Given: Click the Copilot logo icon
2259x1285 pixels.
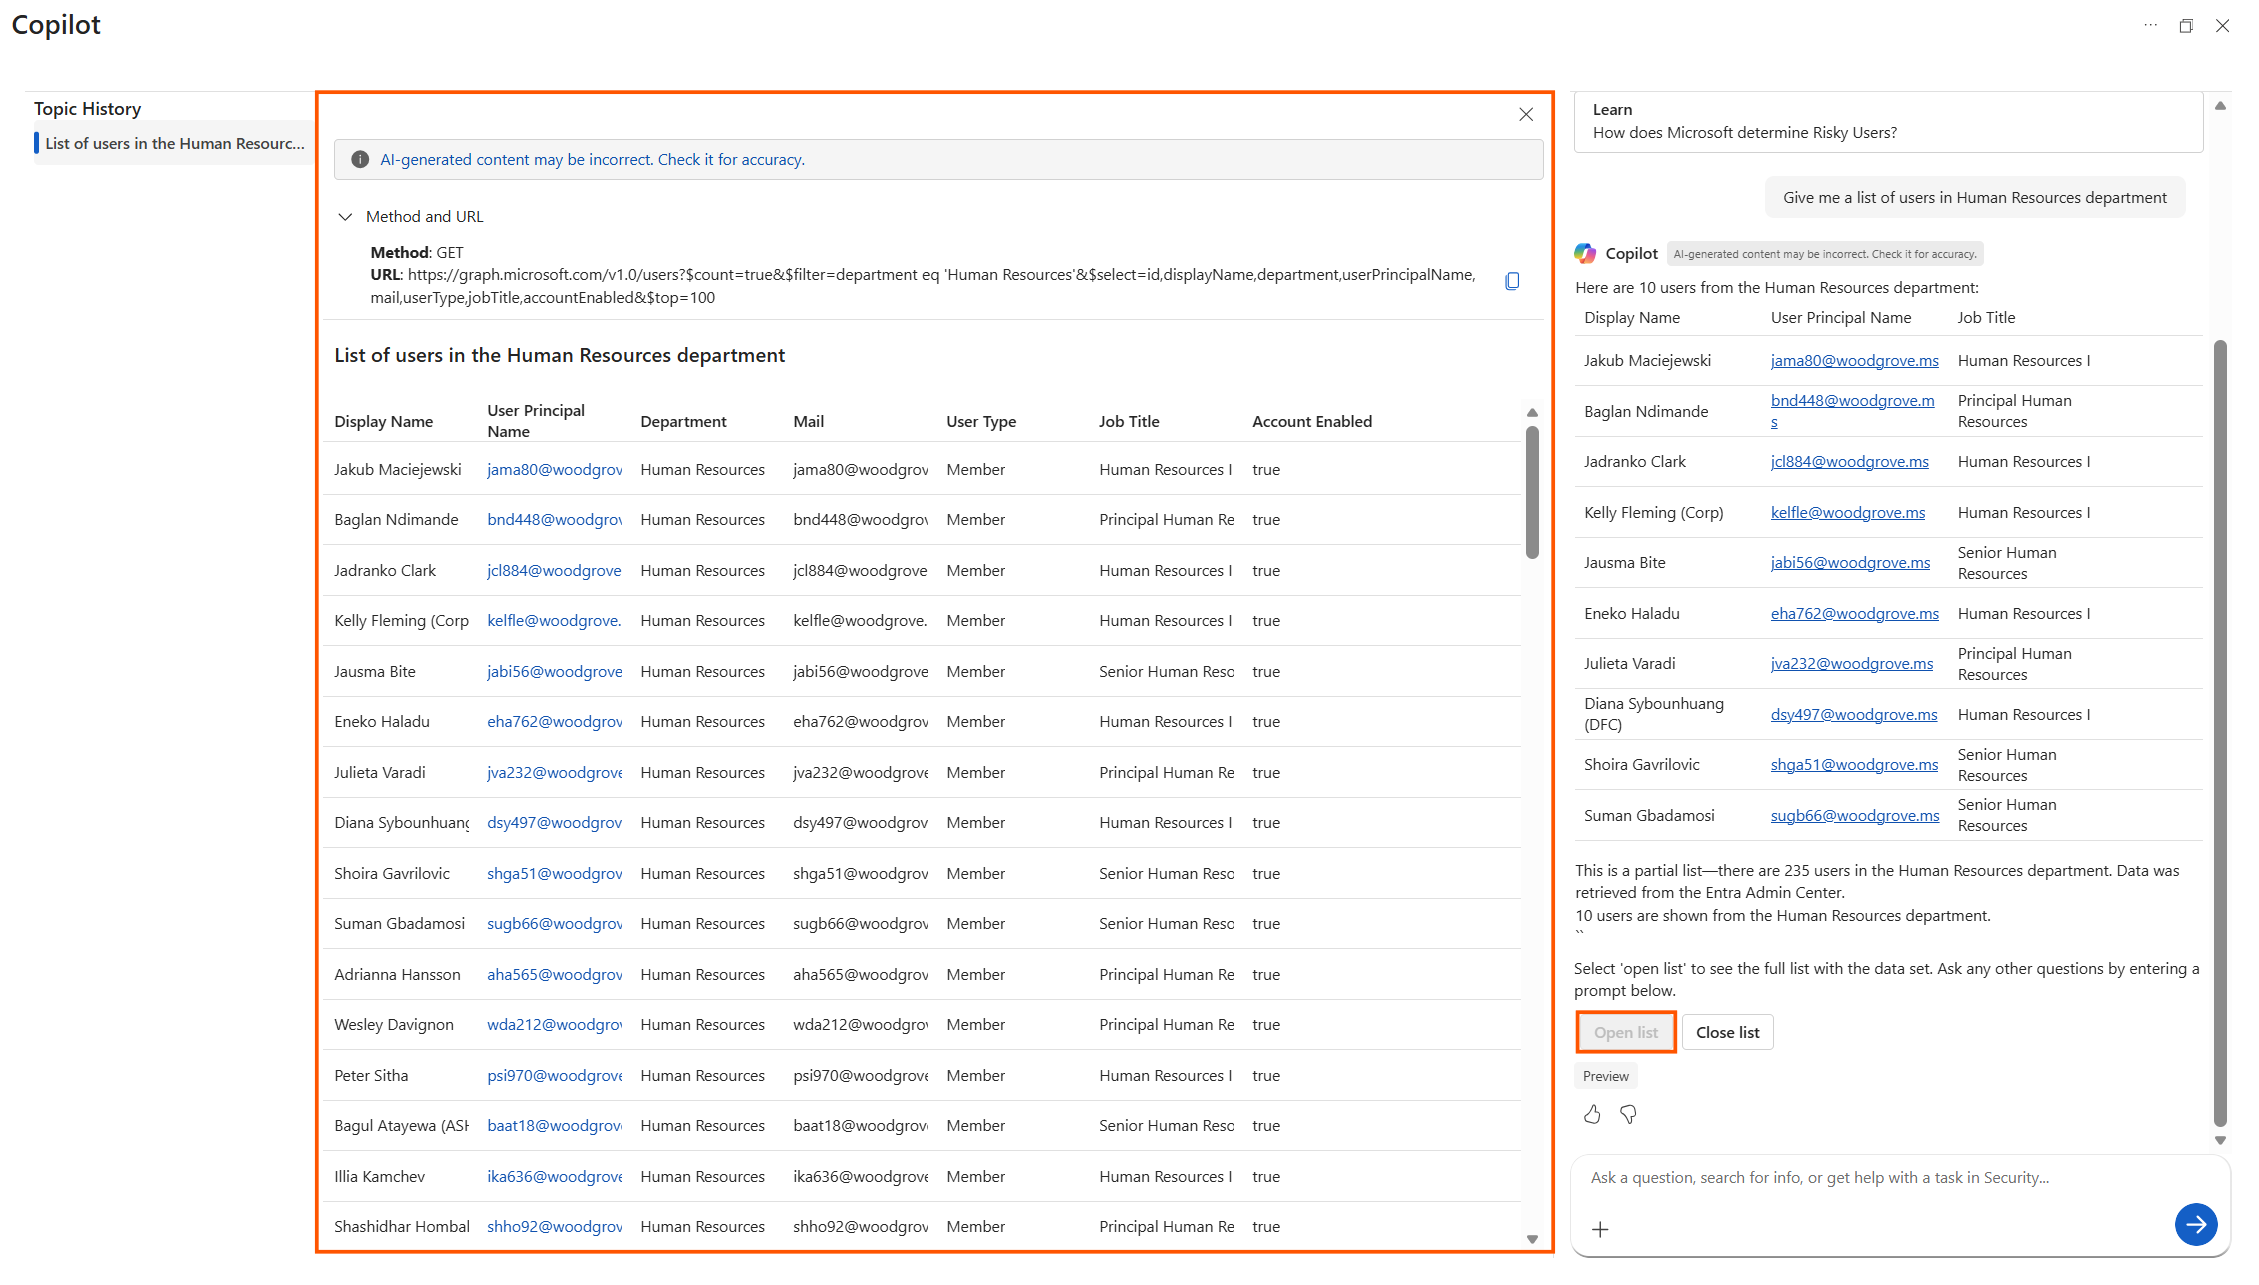Looking at the screenshot, I should point(1585,254).
